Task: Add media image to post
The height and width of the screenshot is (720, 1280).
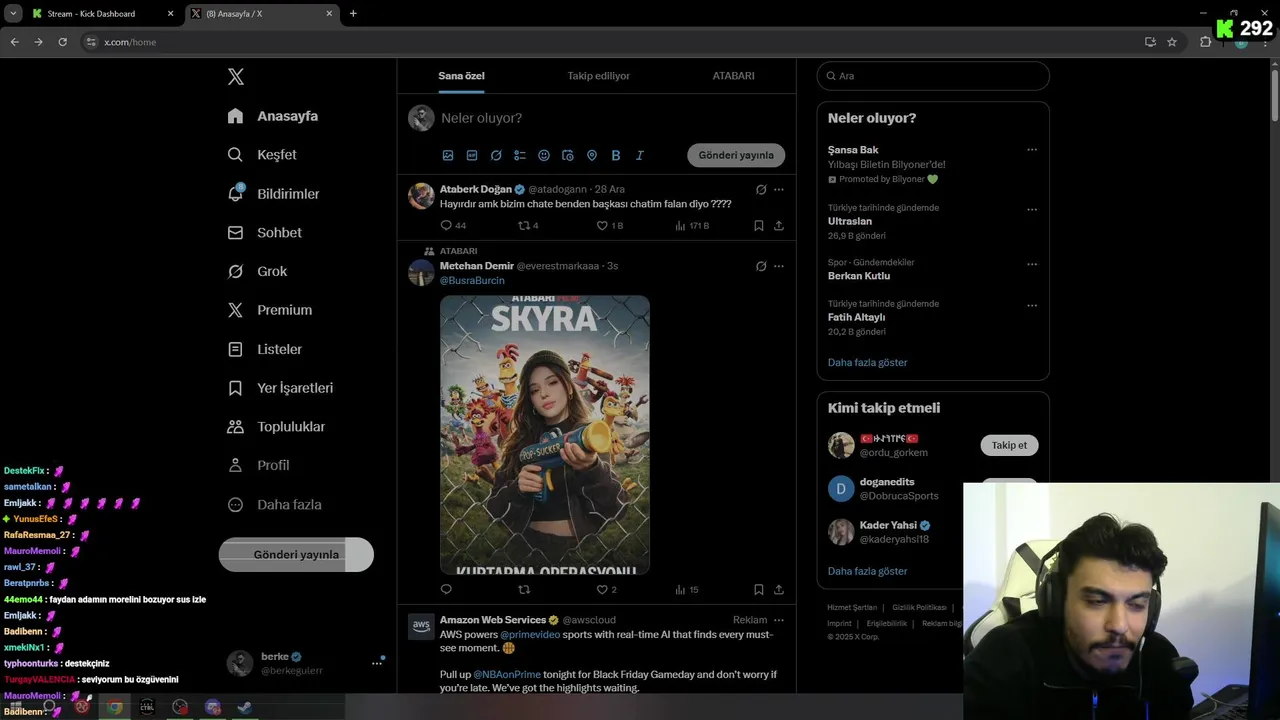Action: [448, 156]
